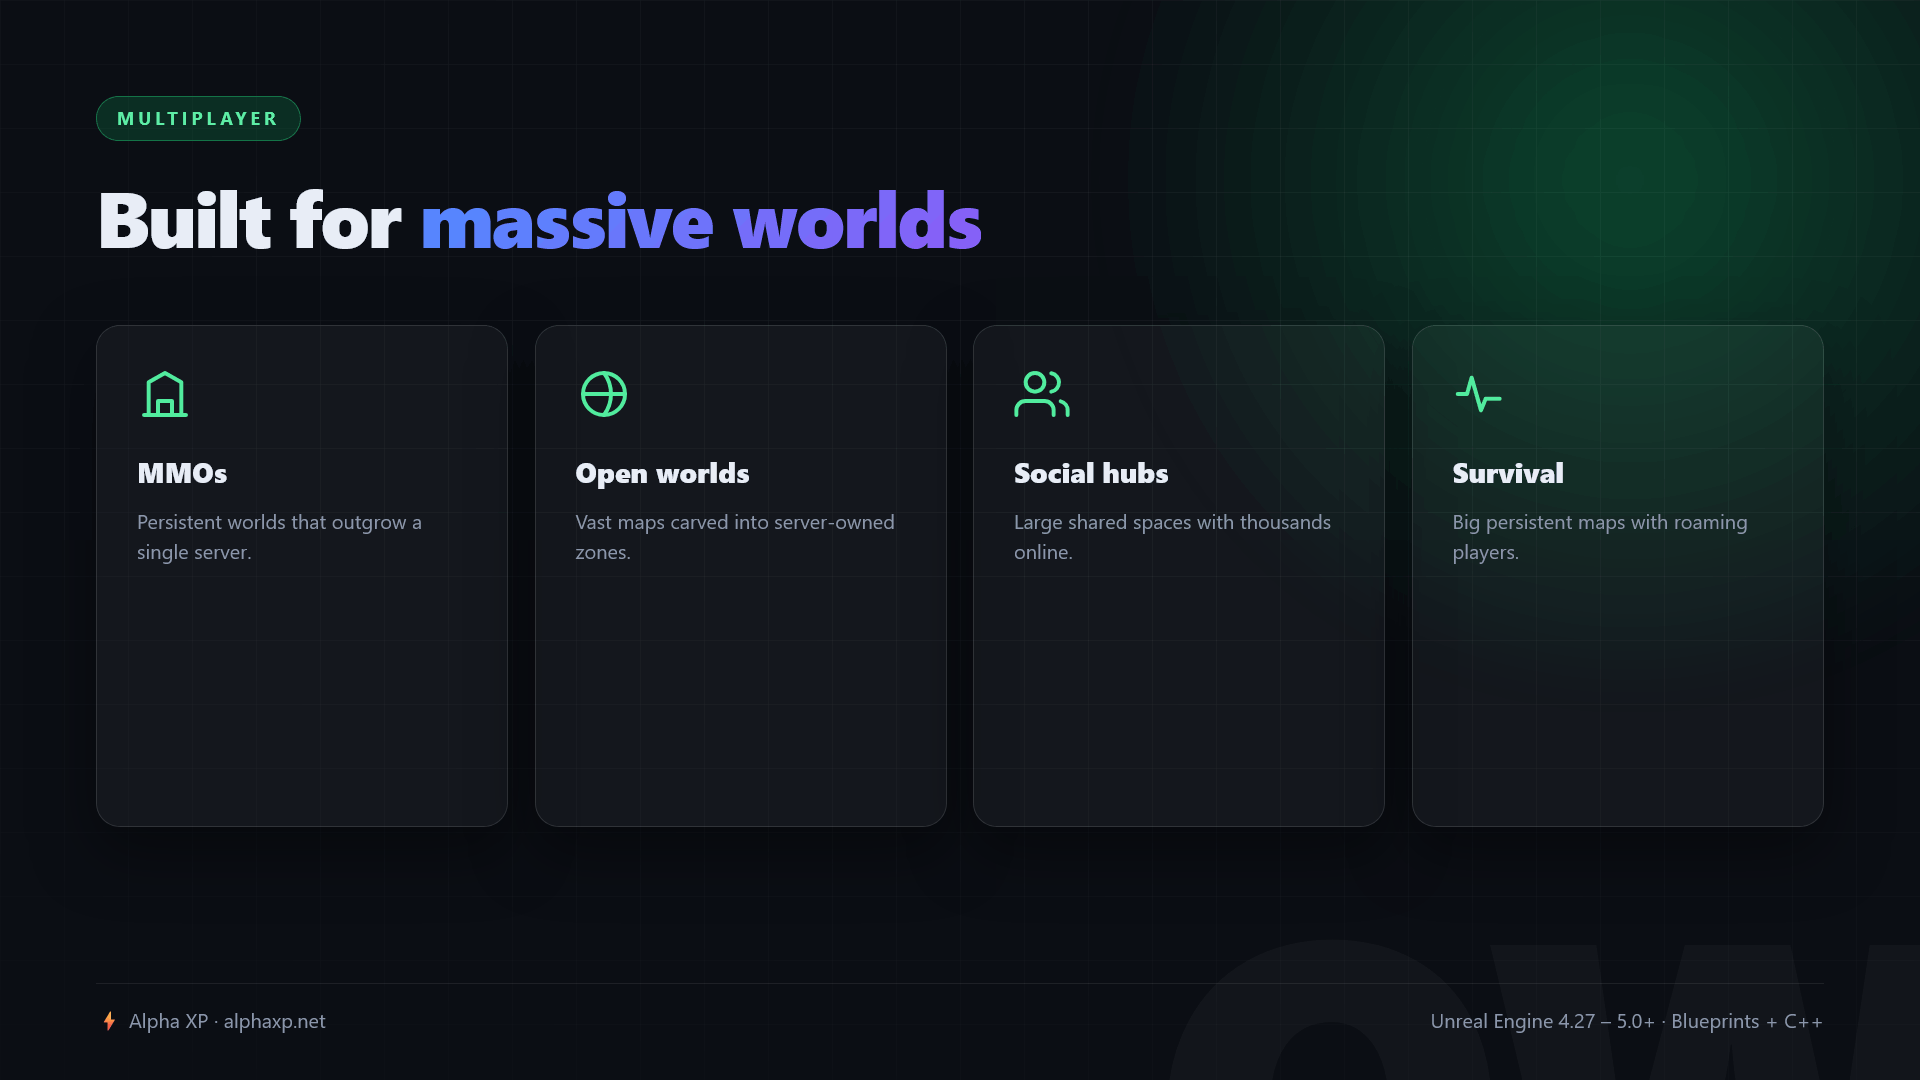Select the MMOs card title
Image resolution: width=1920 pixels, height=1080 pixels.
pos(182,473)
